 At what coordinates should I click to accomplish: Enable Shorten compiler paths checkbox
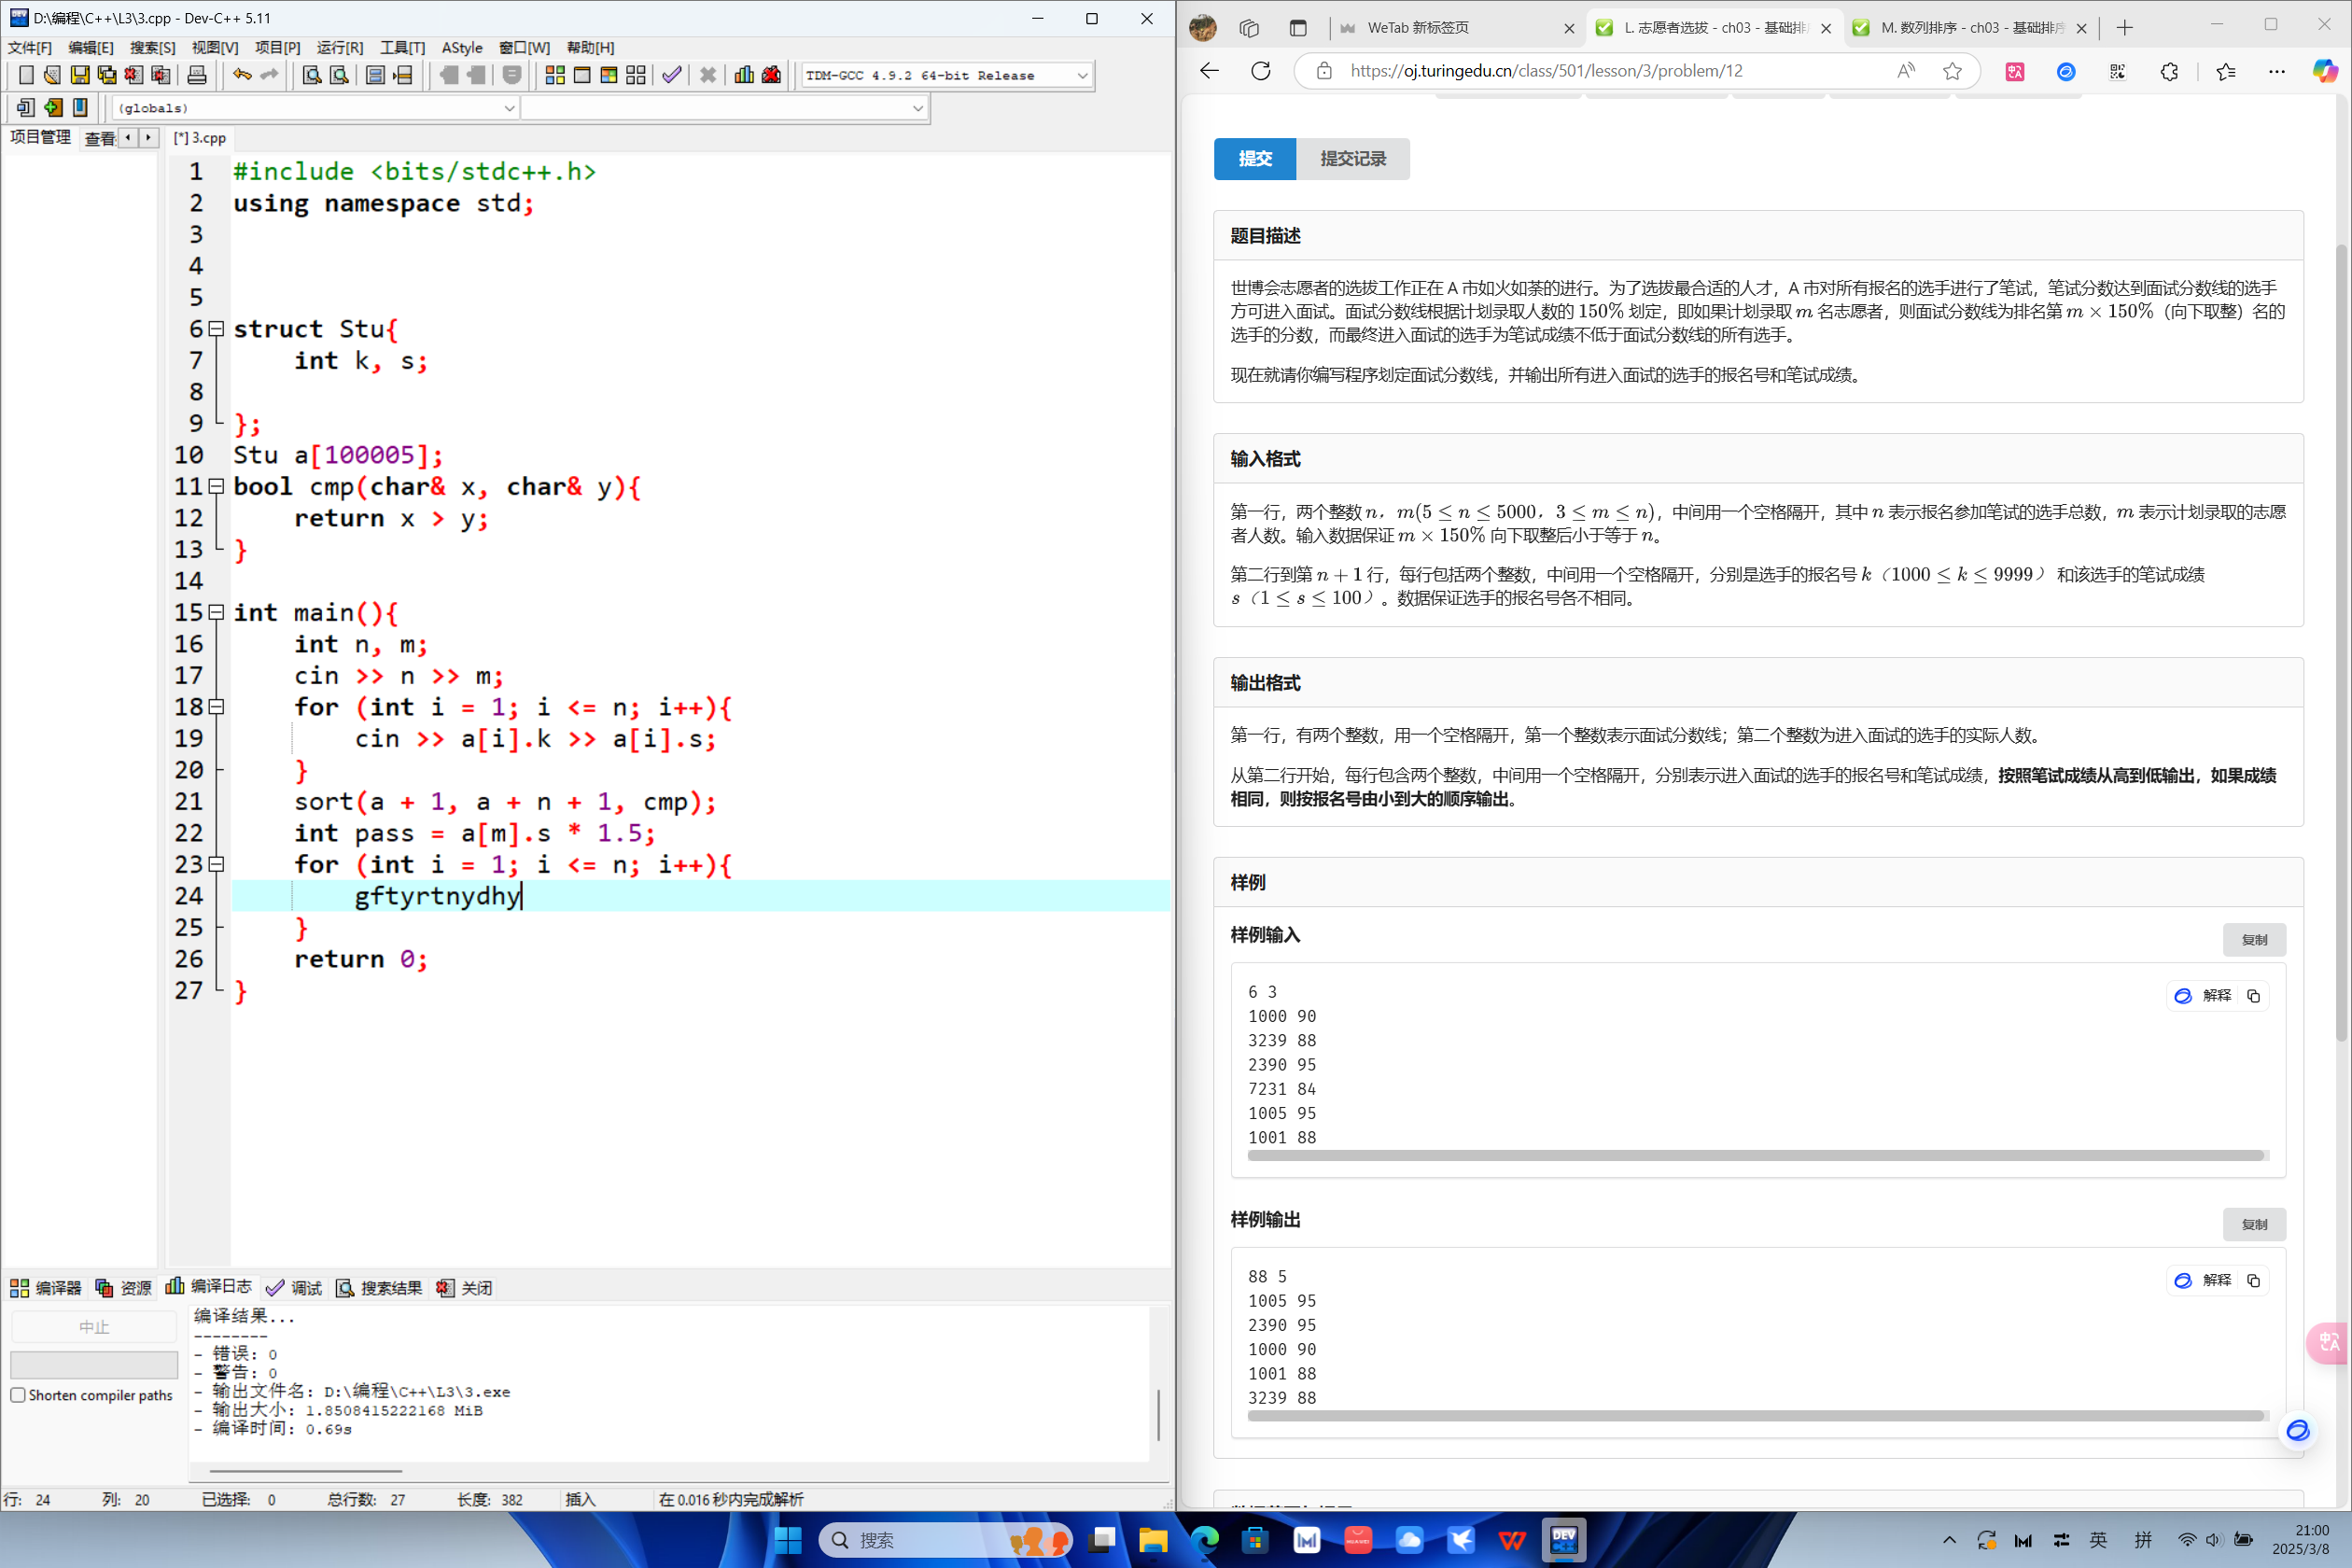pyautogui.click(x=18, y=1395)
